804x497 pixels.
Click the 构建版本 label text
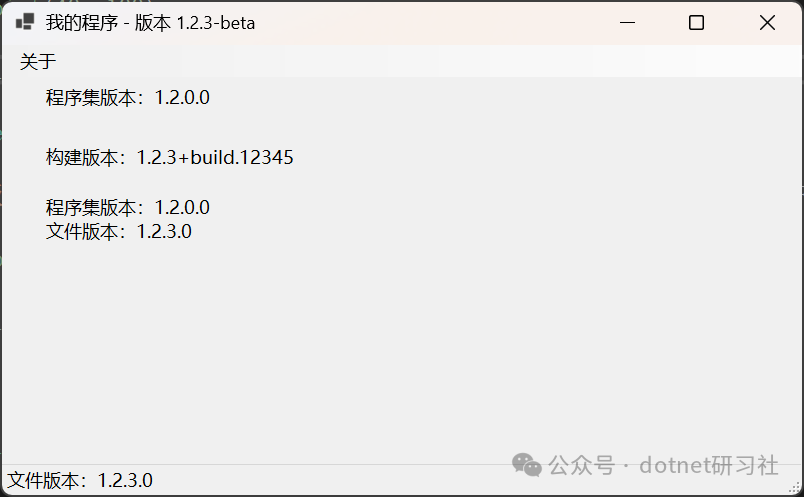85,157
